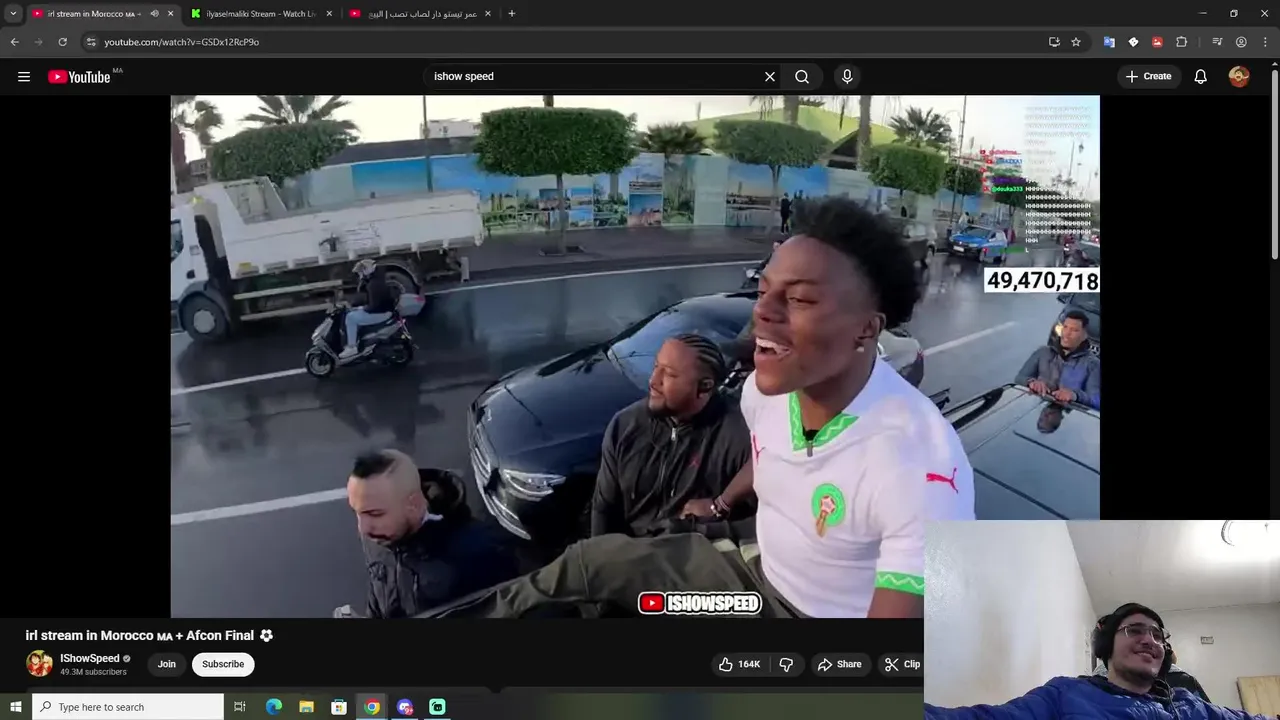
Task: Open the Extensions puzzle-piece menu
Action: tap(1181, 42)
